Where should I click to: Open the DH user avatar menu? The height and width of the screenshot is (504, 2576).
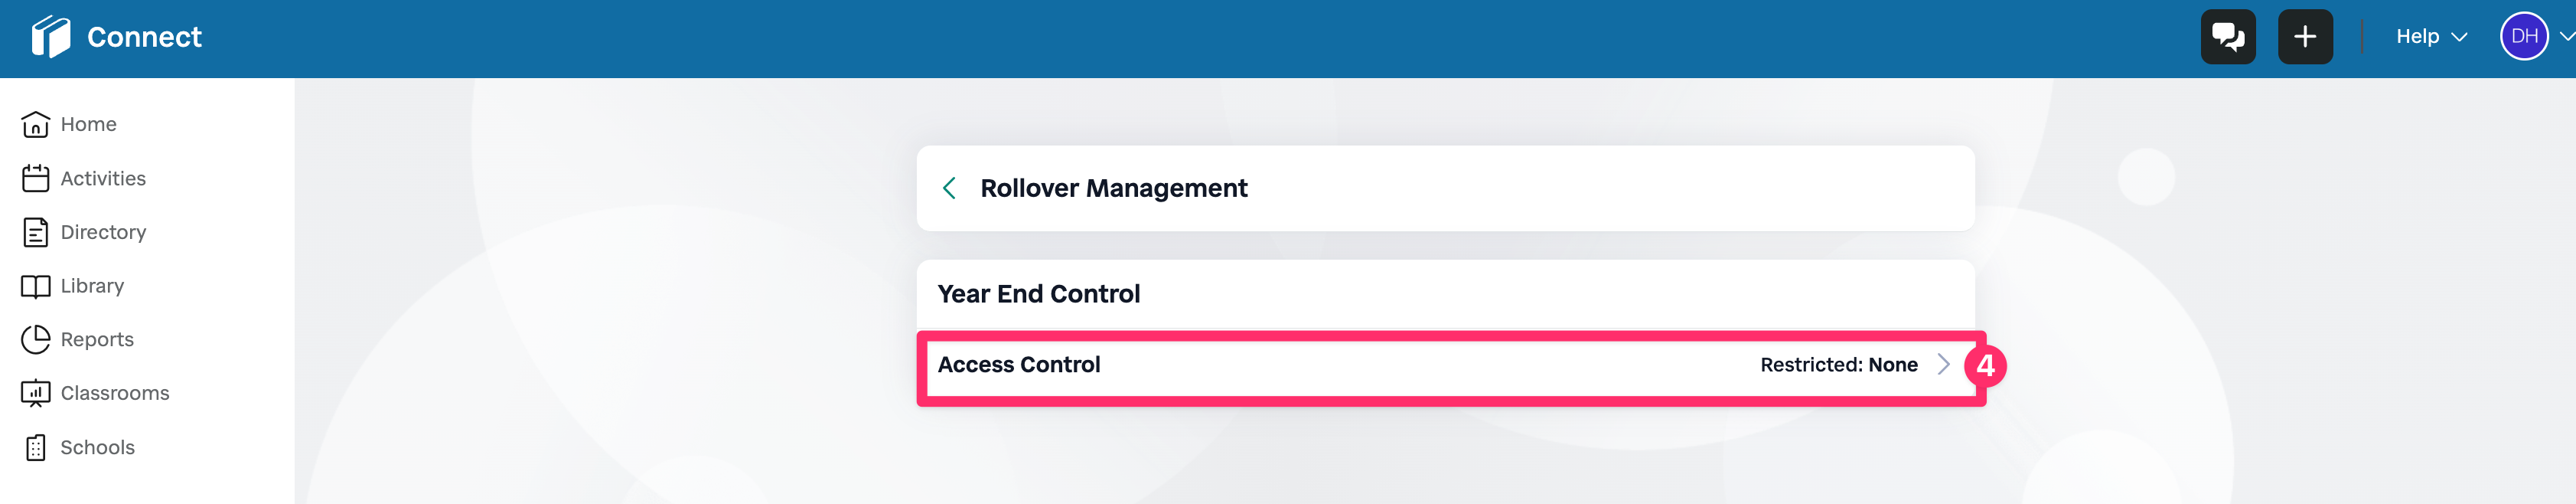[2523, 37]
